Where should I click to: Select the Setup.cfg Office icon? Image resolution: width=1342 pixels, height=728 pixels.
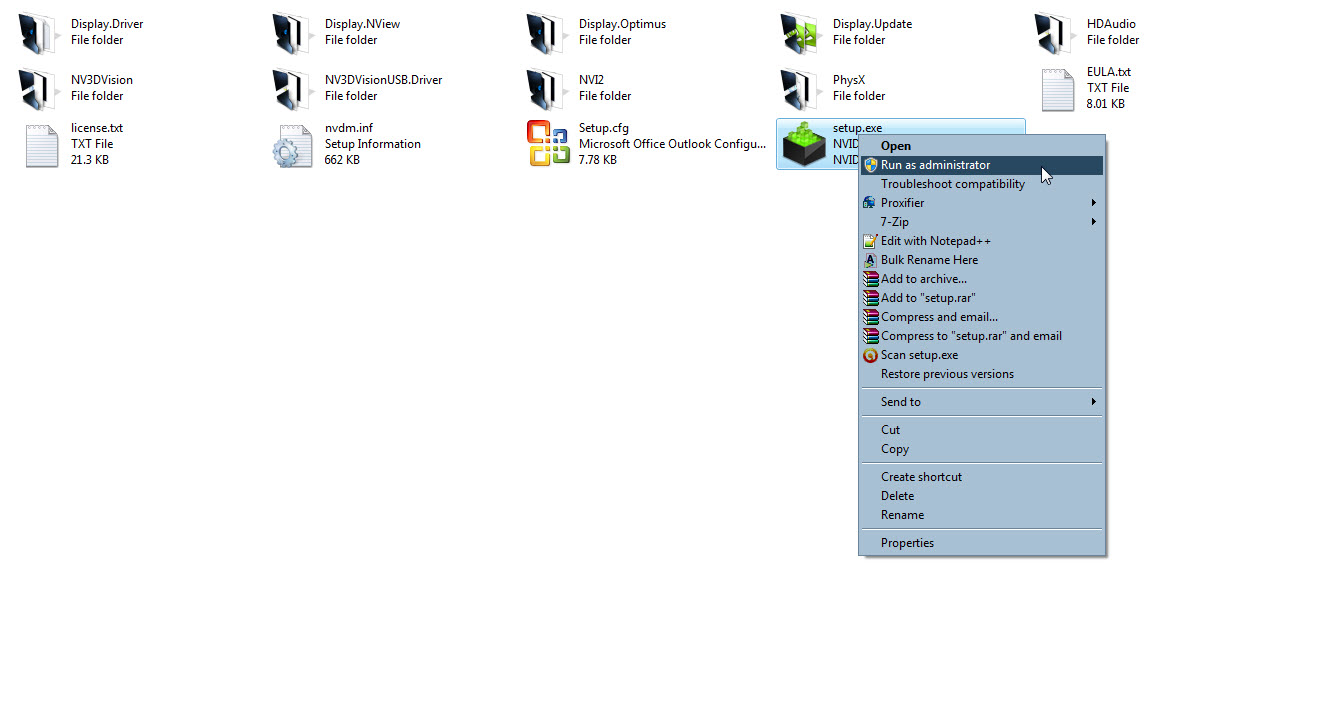point(548,143)
